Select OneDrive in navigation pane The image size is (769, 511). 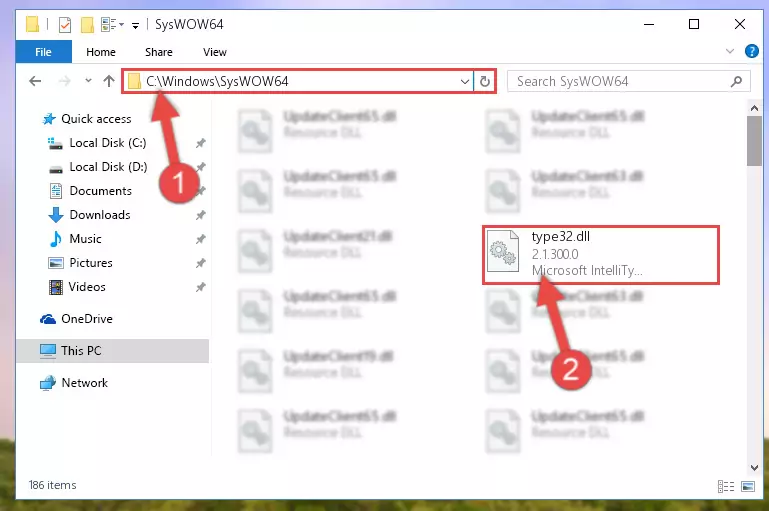(x=87, y=319)
